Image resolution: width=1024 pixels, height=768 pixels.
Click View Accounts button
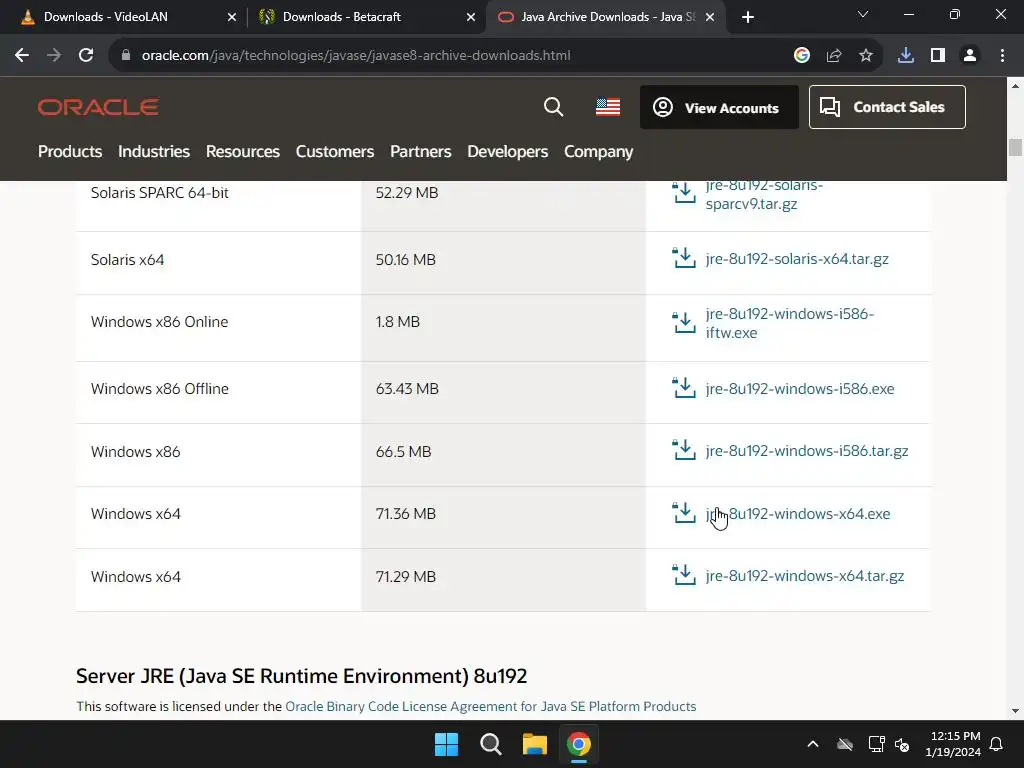tap(719, 107)
